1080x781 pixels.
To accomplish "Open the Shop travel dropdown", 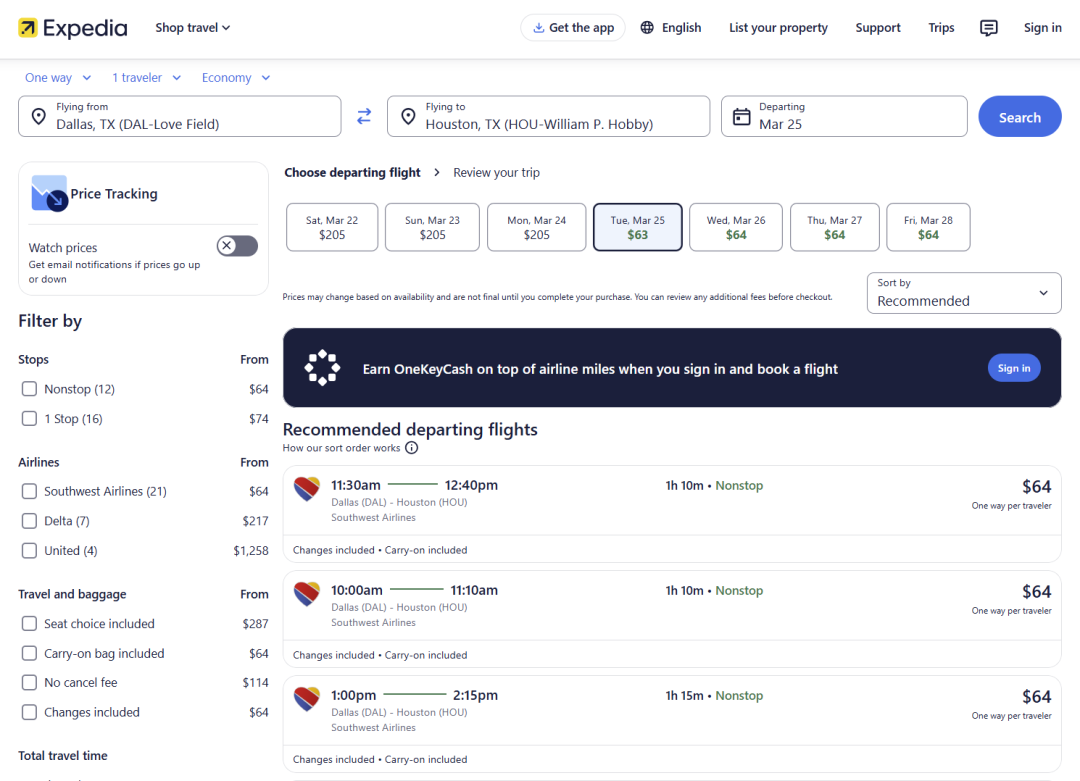I will (x=192, y=28).
